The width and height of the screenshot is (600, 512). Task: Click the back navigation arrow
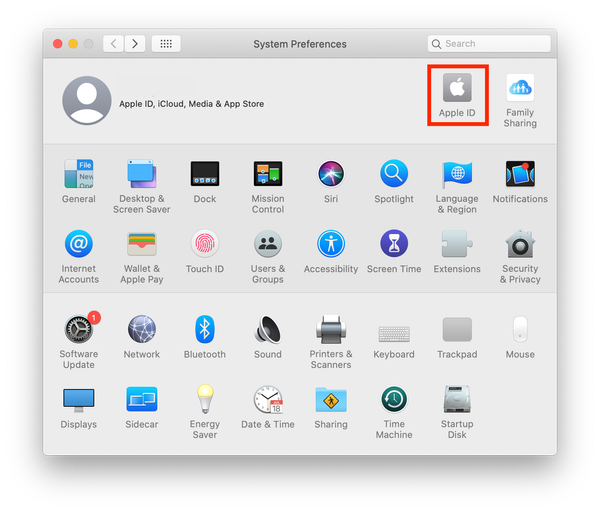(114, 44)
